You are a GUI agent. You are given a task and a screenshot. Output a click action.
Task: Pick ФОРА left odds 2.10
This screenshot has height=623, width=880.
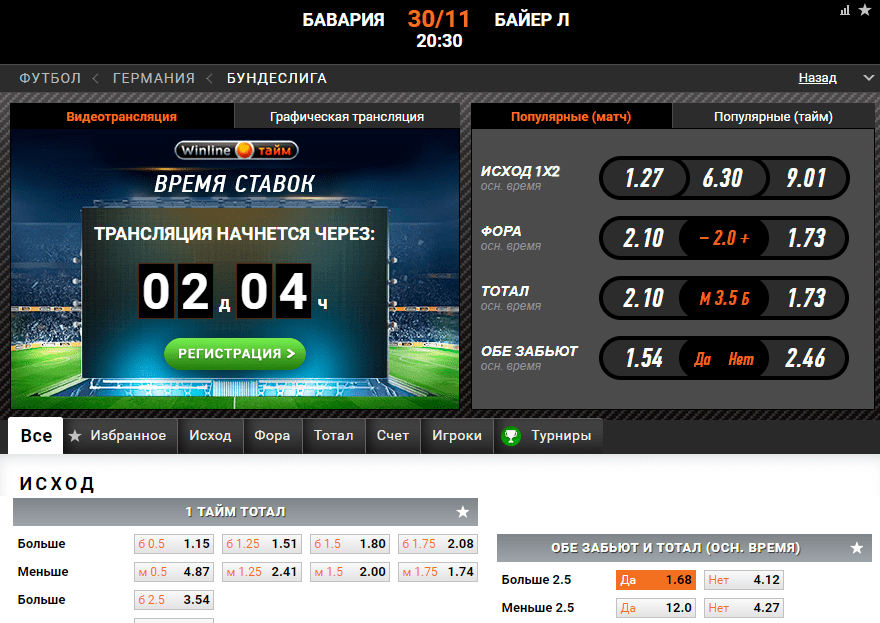(x=643, y=238)
